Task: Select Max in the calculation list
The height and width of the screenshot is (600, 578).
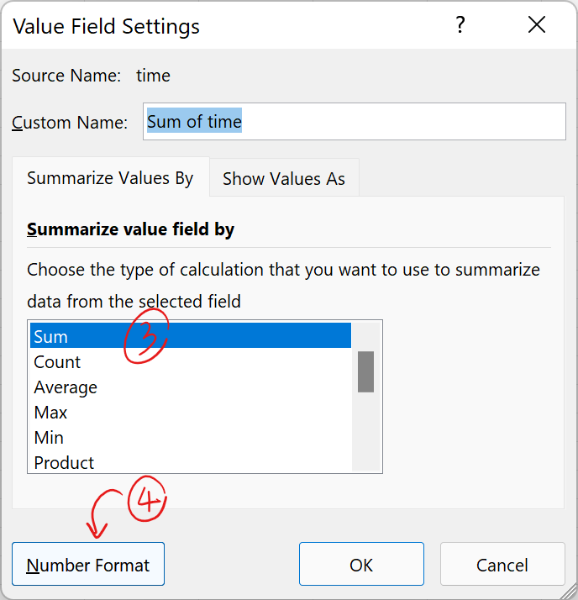Action: coord(190,412)
